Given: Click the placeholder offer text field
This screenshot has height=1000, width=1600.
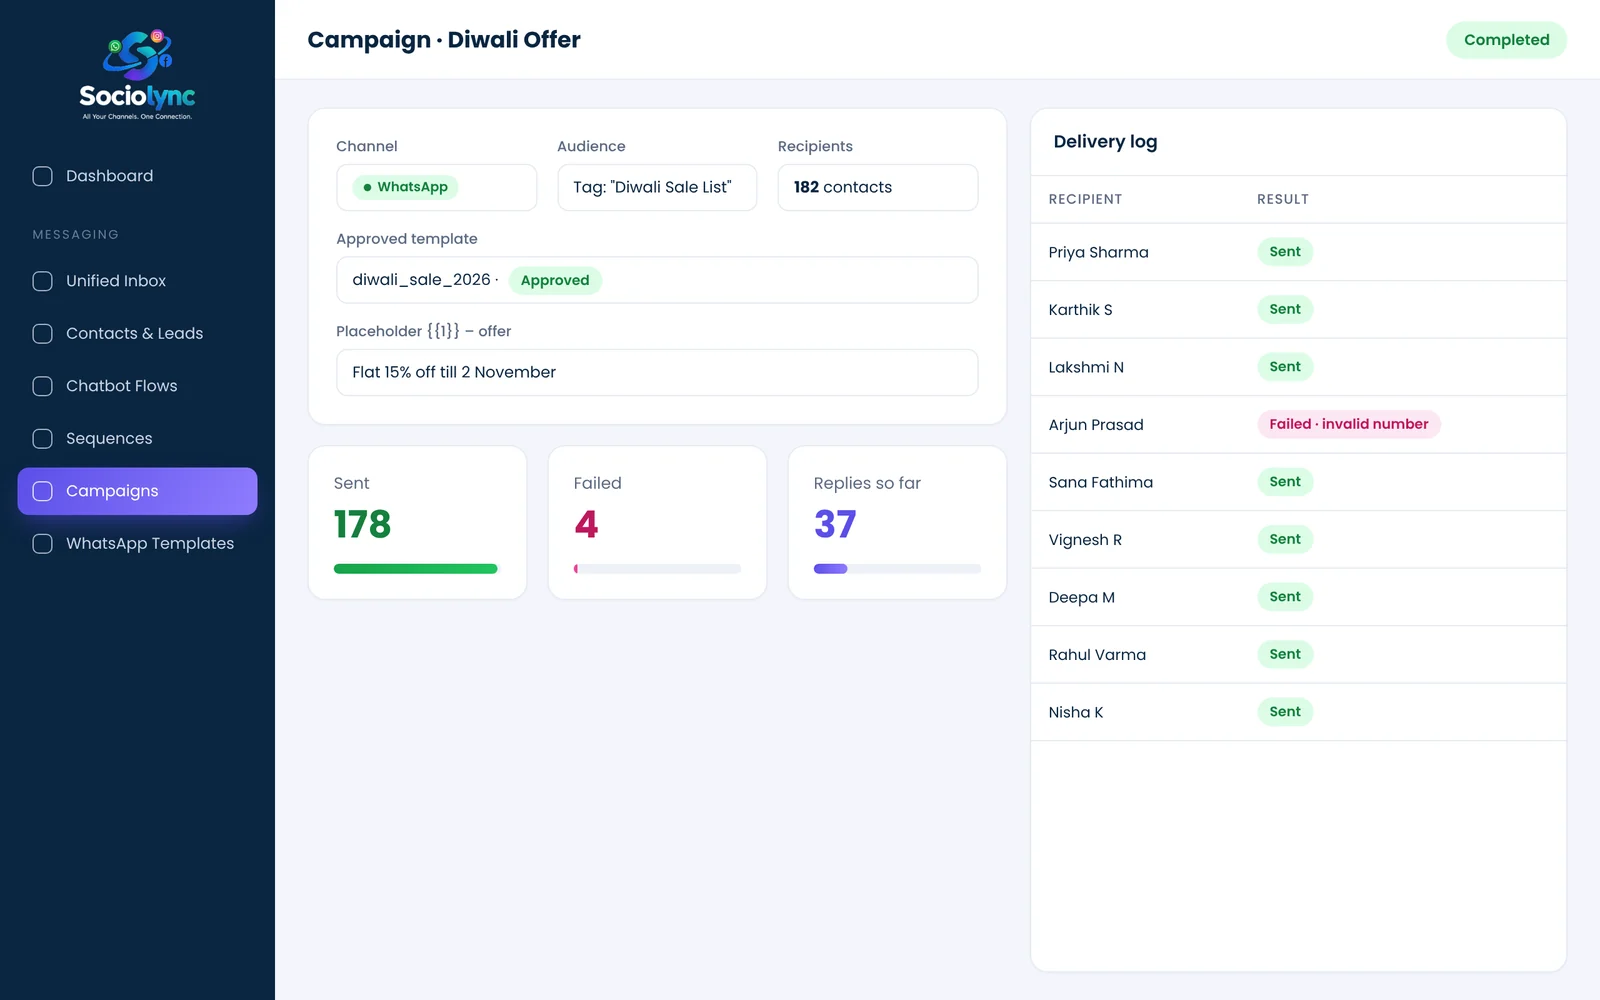Looking at the screenshot, I should point(657,372).
